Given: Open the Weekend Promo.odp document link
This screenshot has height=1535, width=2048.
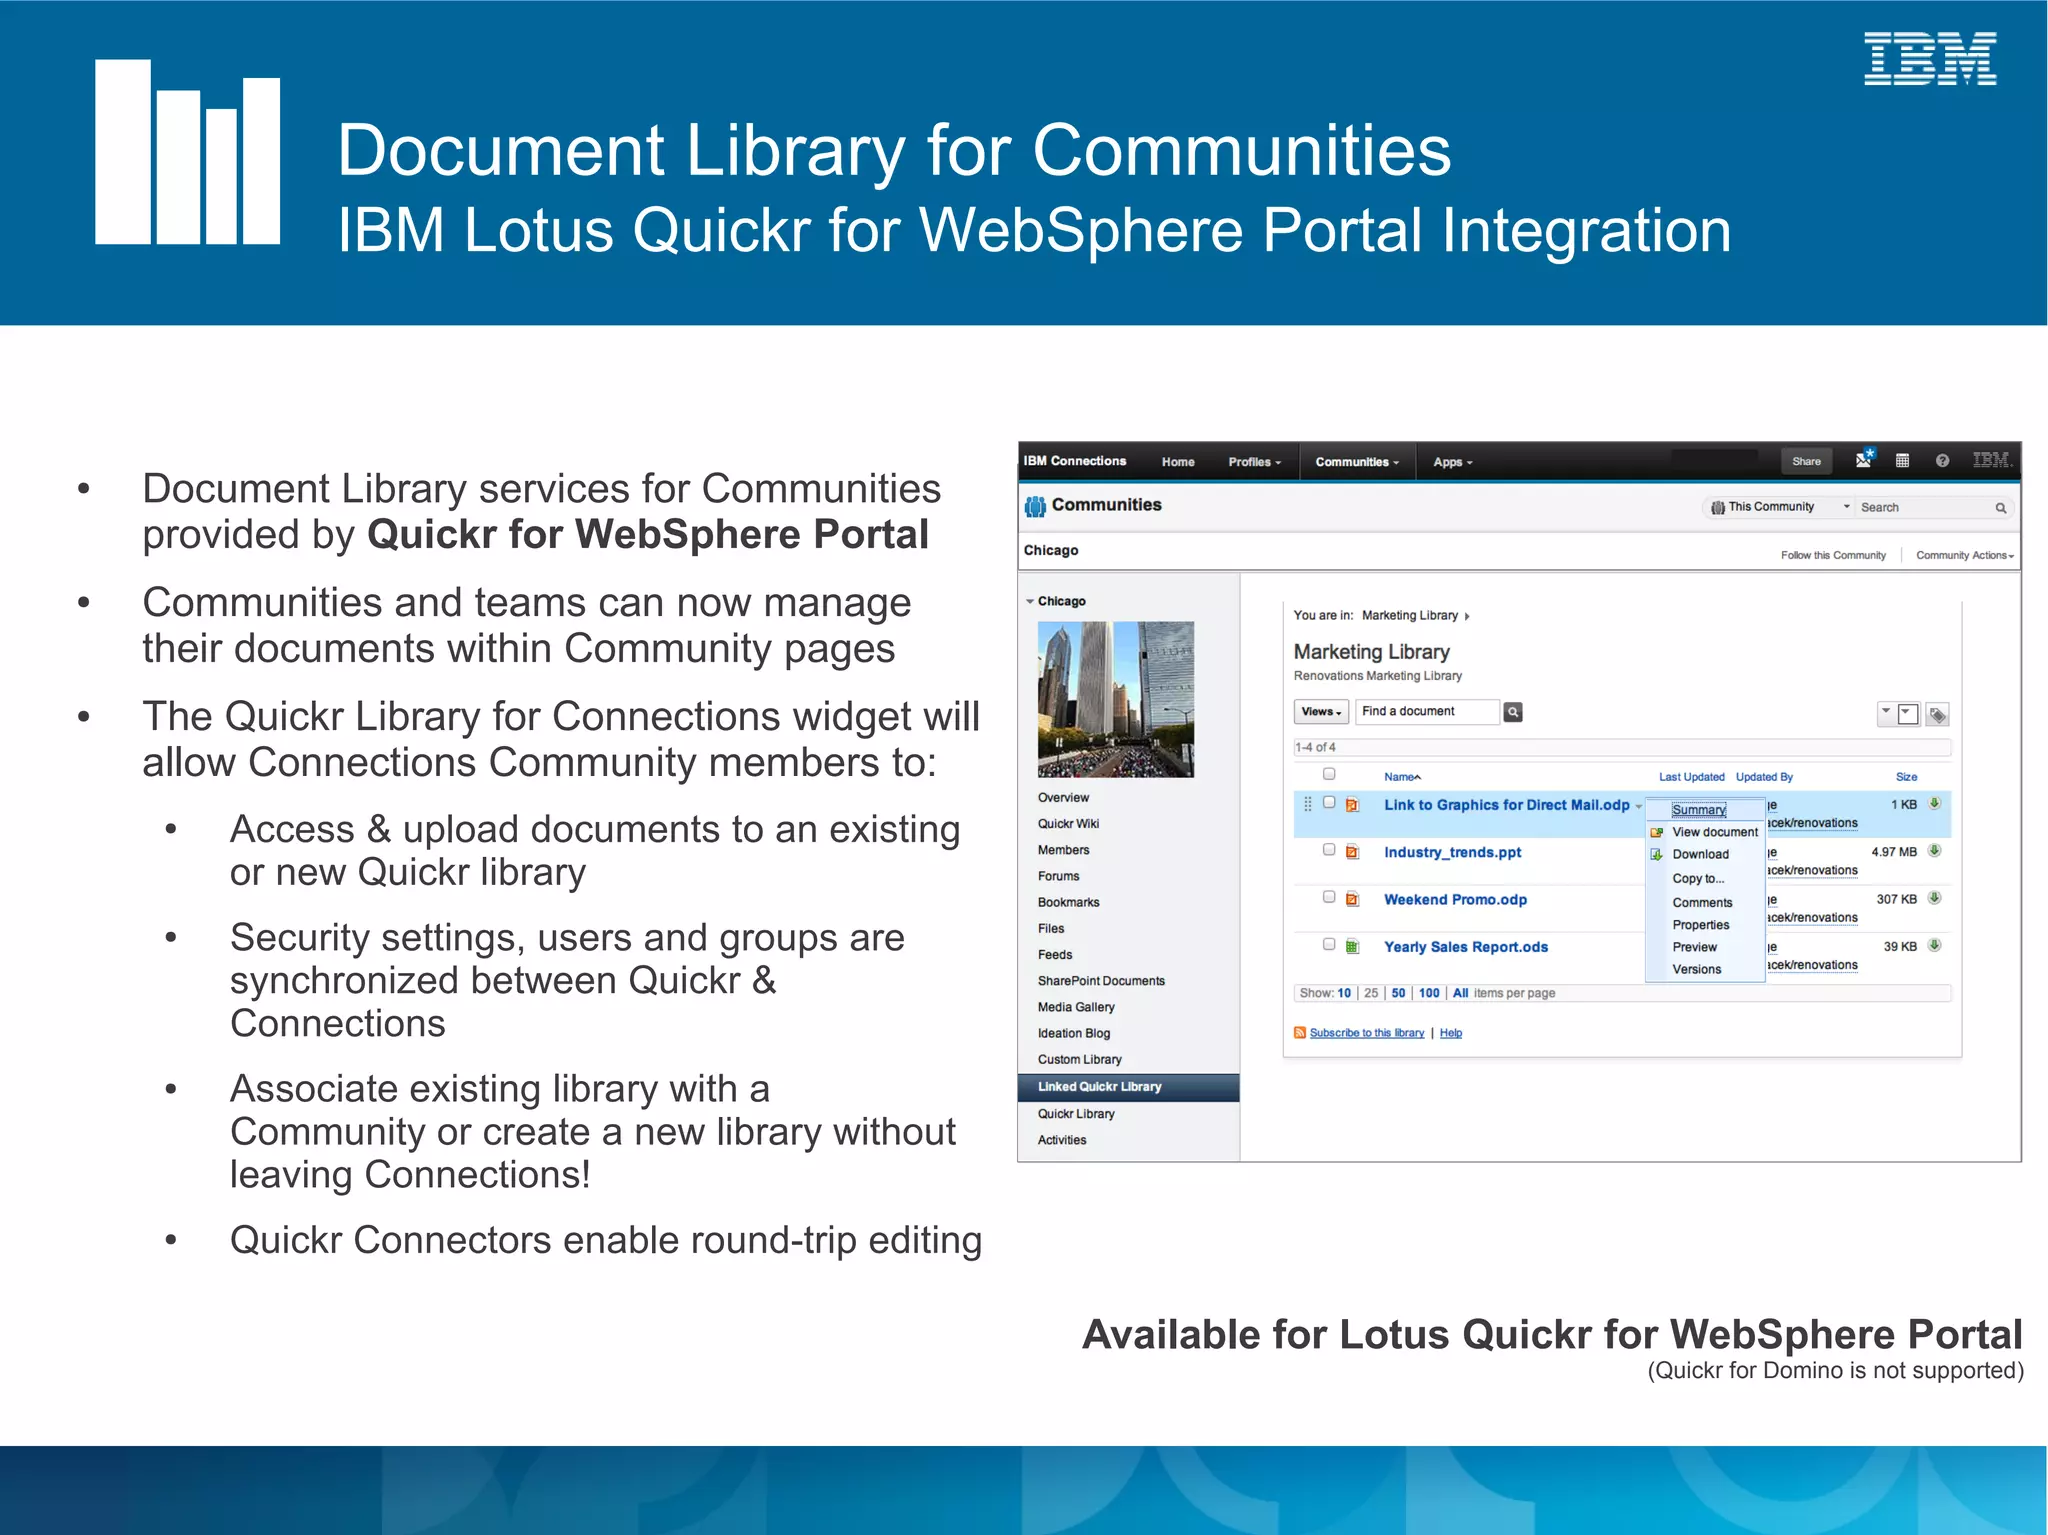Looking at the screenshot, I should pyautogui.click(x=1455, y=899).
